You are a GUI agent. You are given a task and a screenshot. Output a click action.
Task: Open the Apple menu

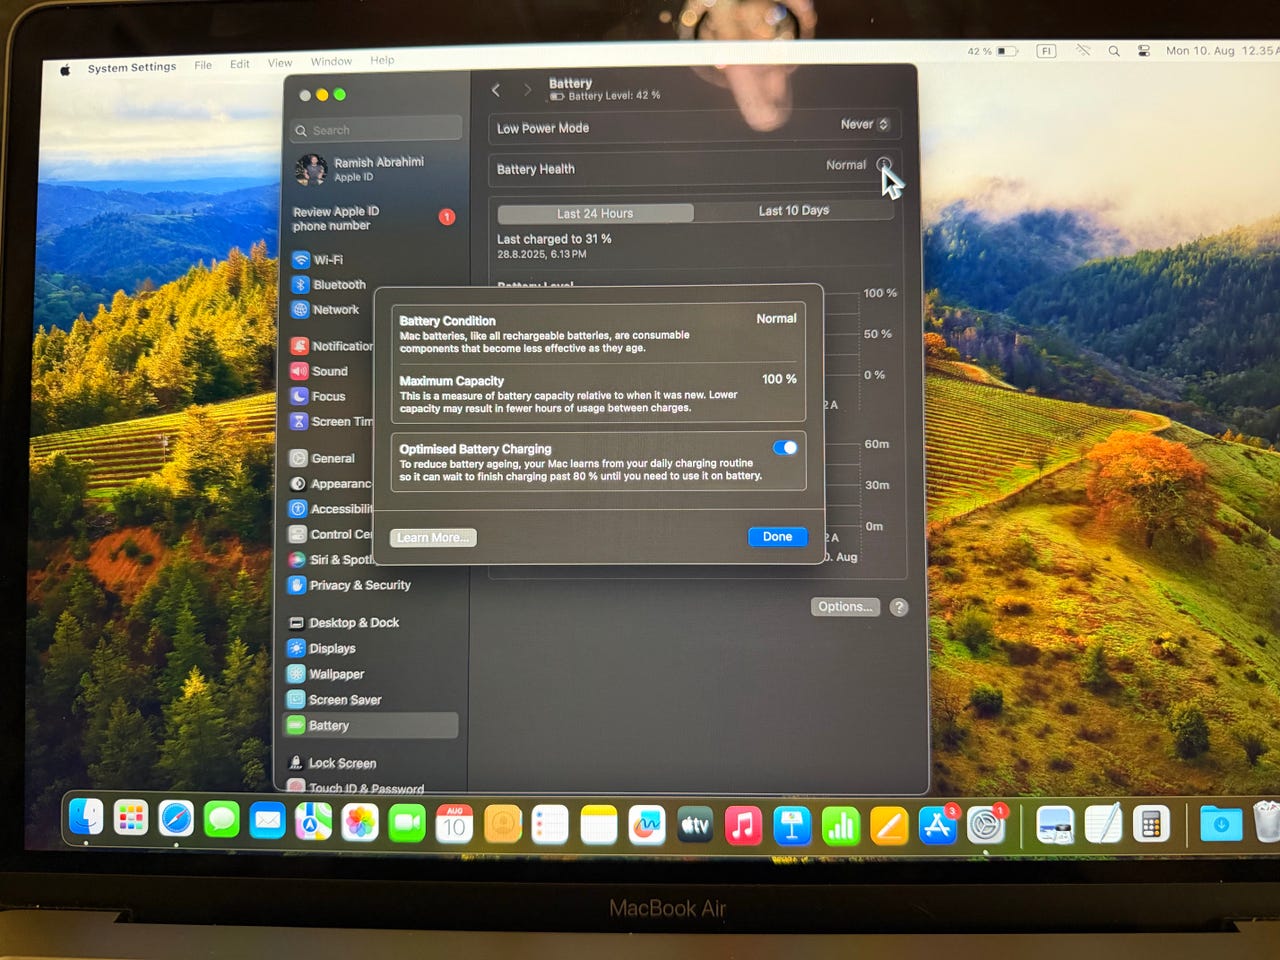point(65,70)
